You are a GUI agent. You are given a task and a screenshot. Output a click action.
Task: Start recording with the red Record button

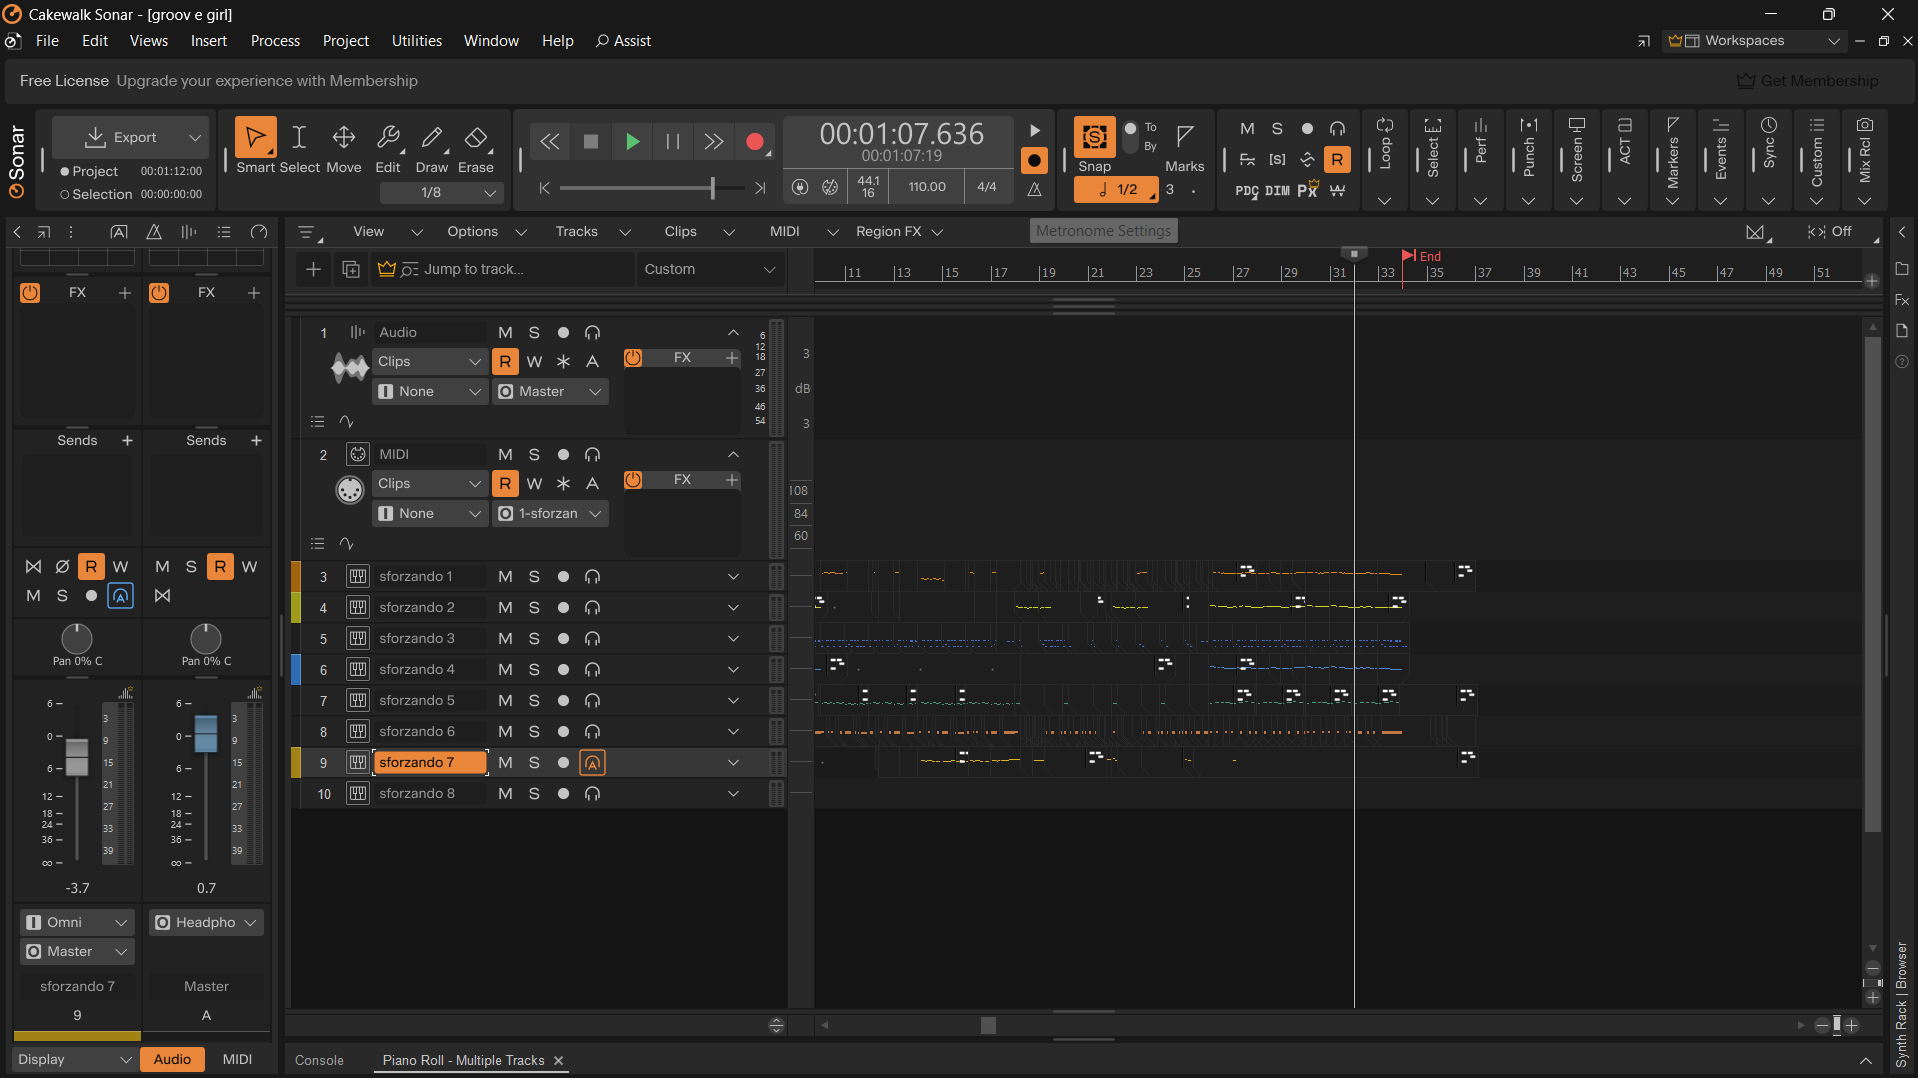[755, 142]
